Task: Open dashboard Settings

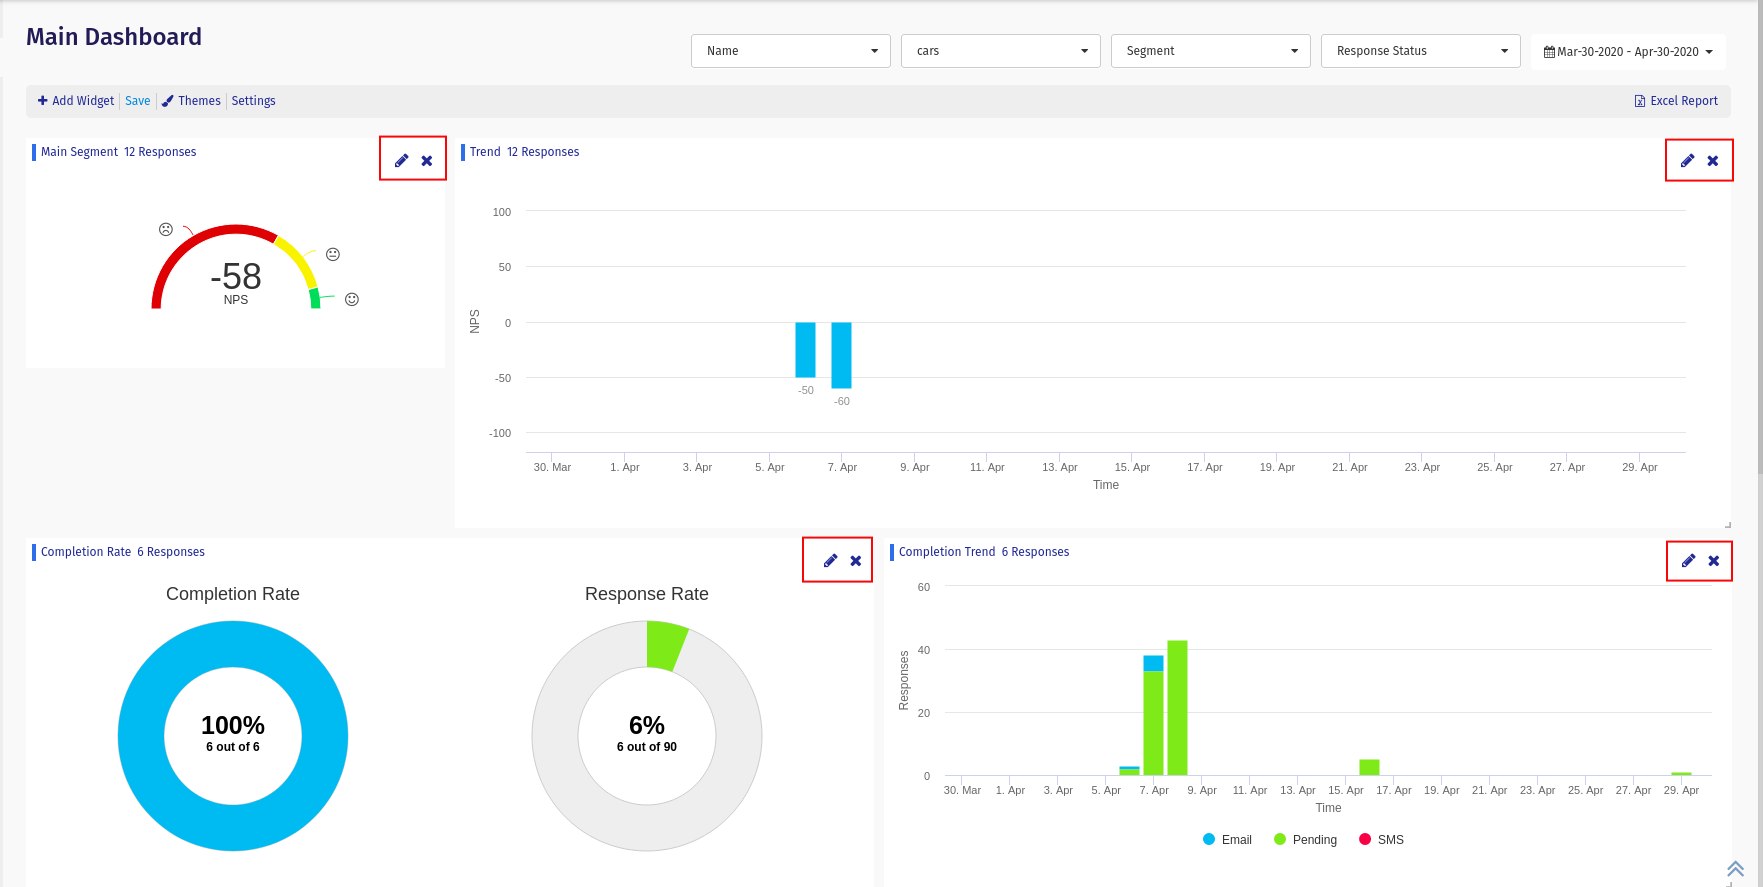Action: [x=253, y=101]
